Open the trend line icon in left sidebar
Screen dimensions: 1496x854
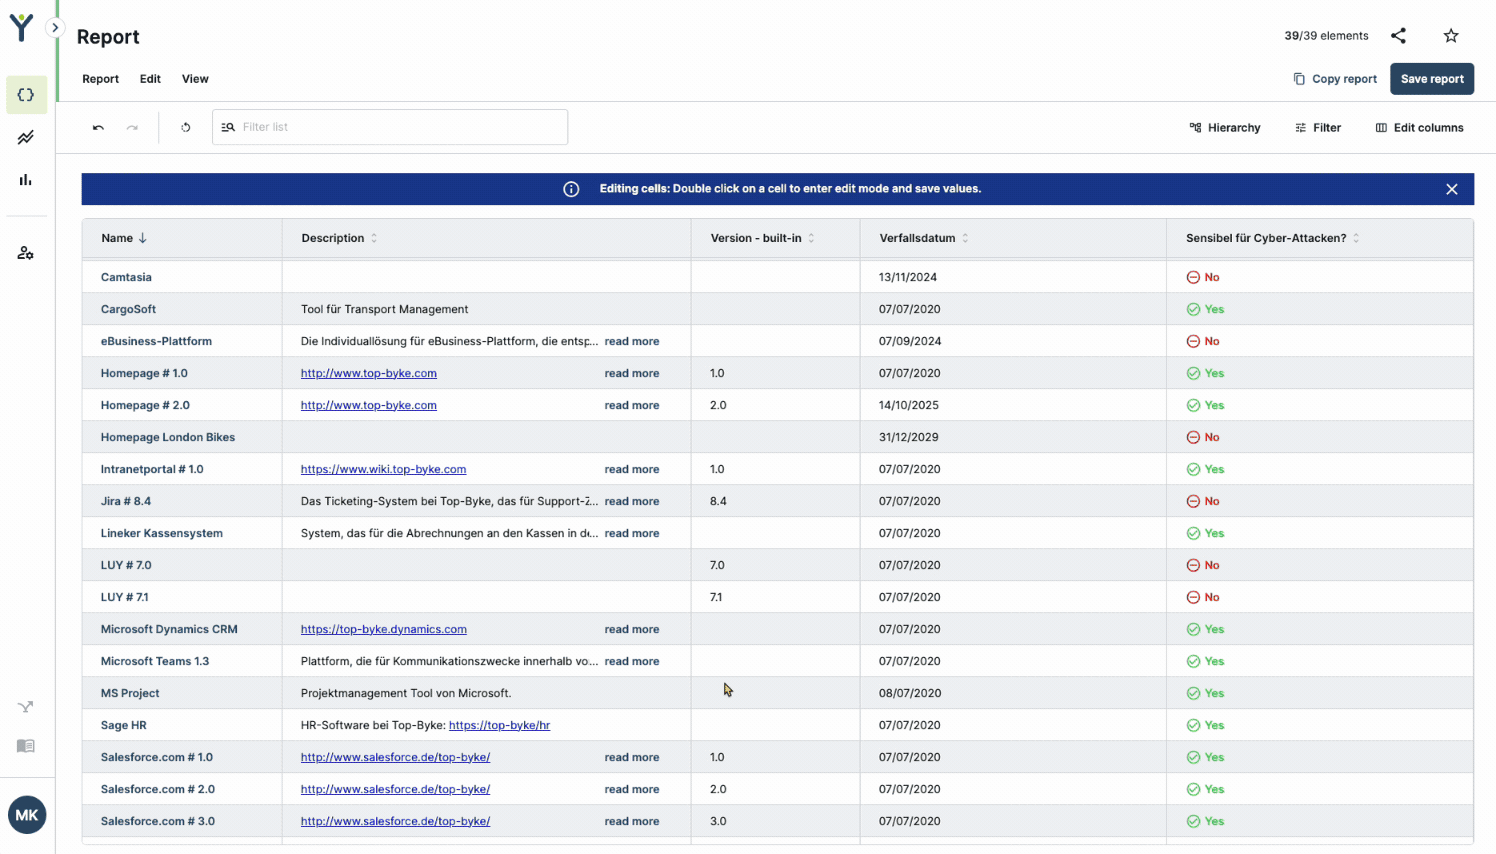pyautogui.click(x=26, y=137)
